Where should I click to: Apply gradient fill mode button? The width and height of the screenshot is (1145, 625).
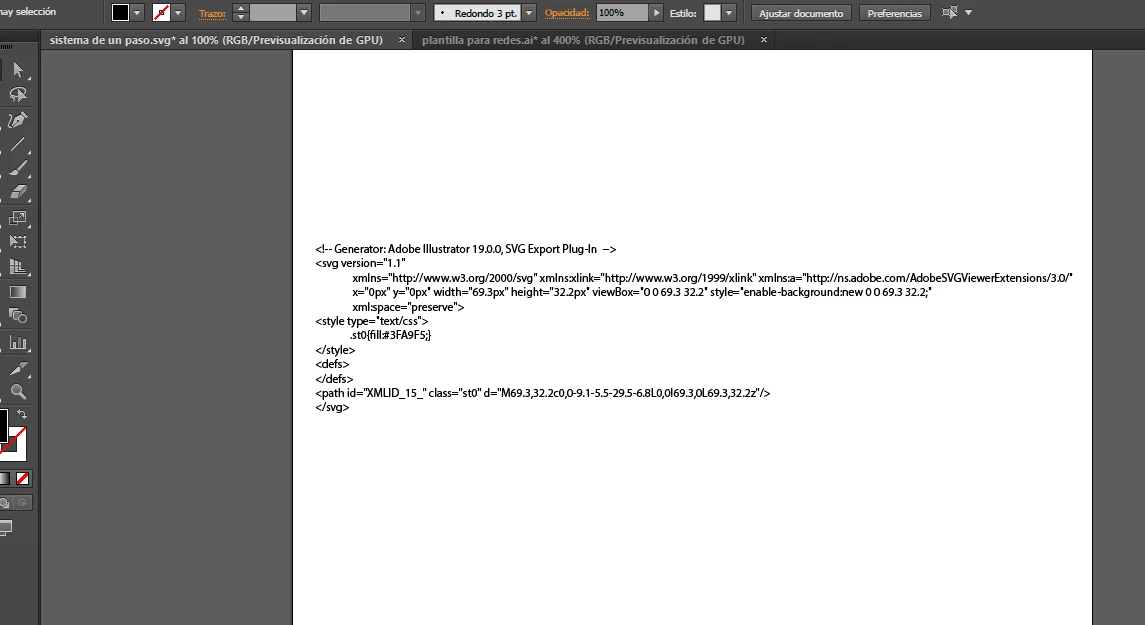[x=4, y=479]
